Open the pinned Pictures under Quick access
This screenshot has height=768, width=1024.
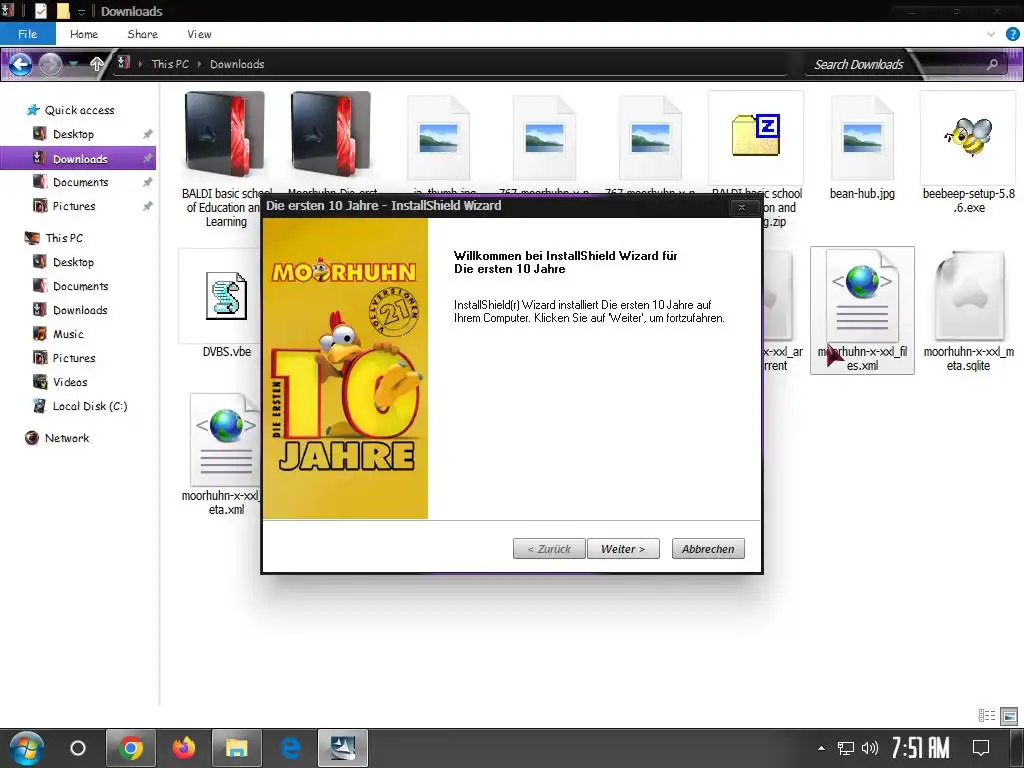tap(74, 206)
